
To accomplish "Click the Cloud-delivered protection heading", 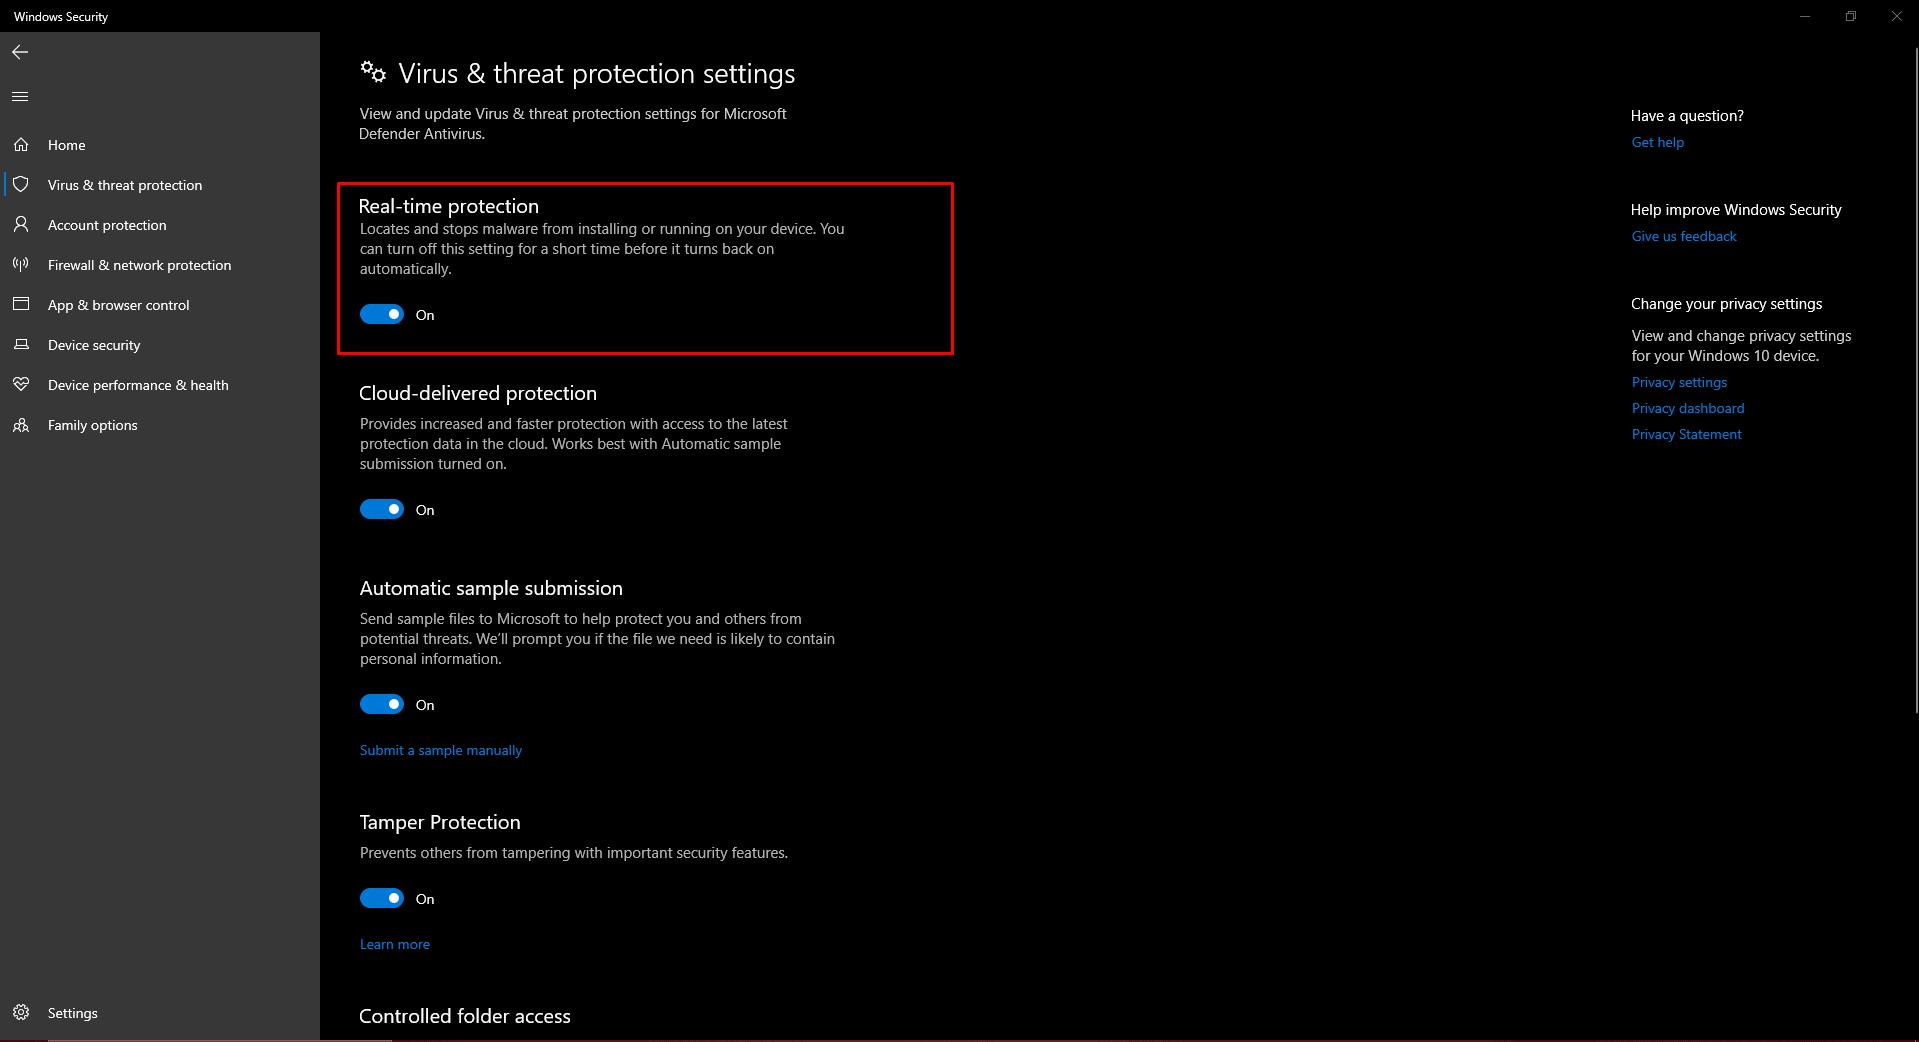I will pyautogui.click(x=478, y=393).
